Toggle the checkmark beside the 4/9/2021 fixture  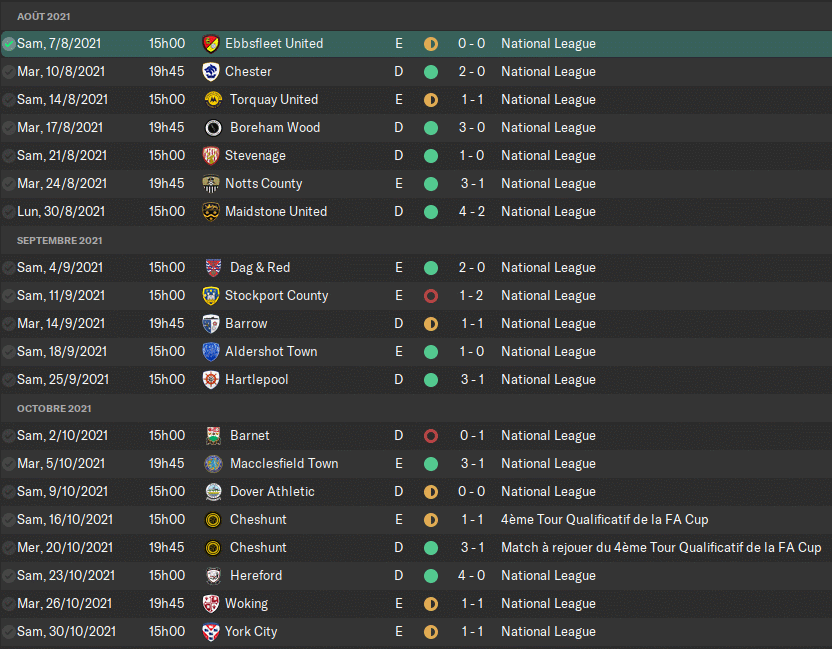[x=9, y=268]
